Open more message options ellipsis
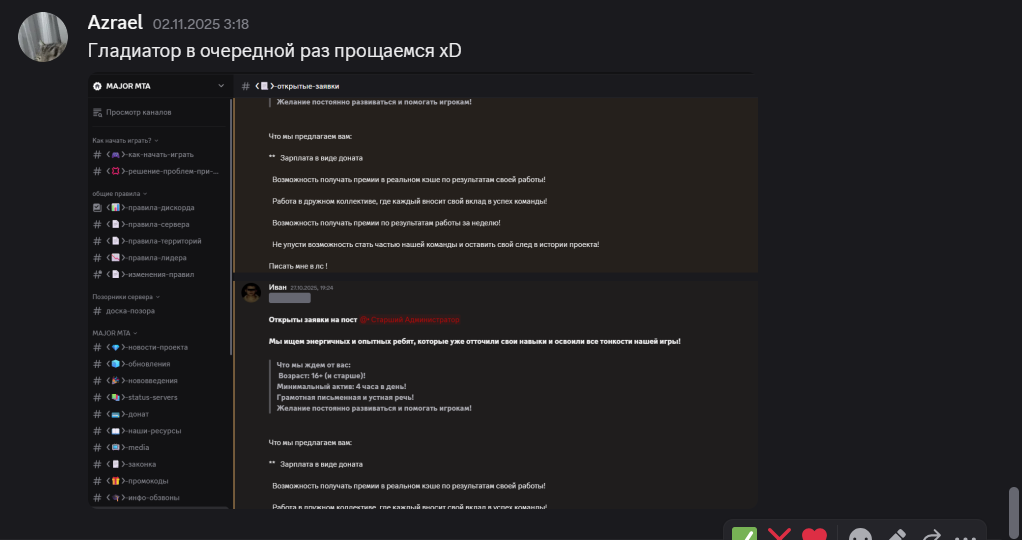This screenshot has height=540, width=1022. click(964, 536)
